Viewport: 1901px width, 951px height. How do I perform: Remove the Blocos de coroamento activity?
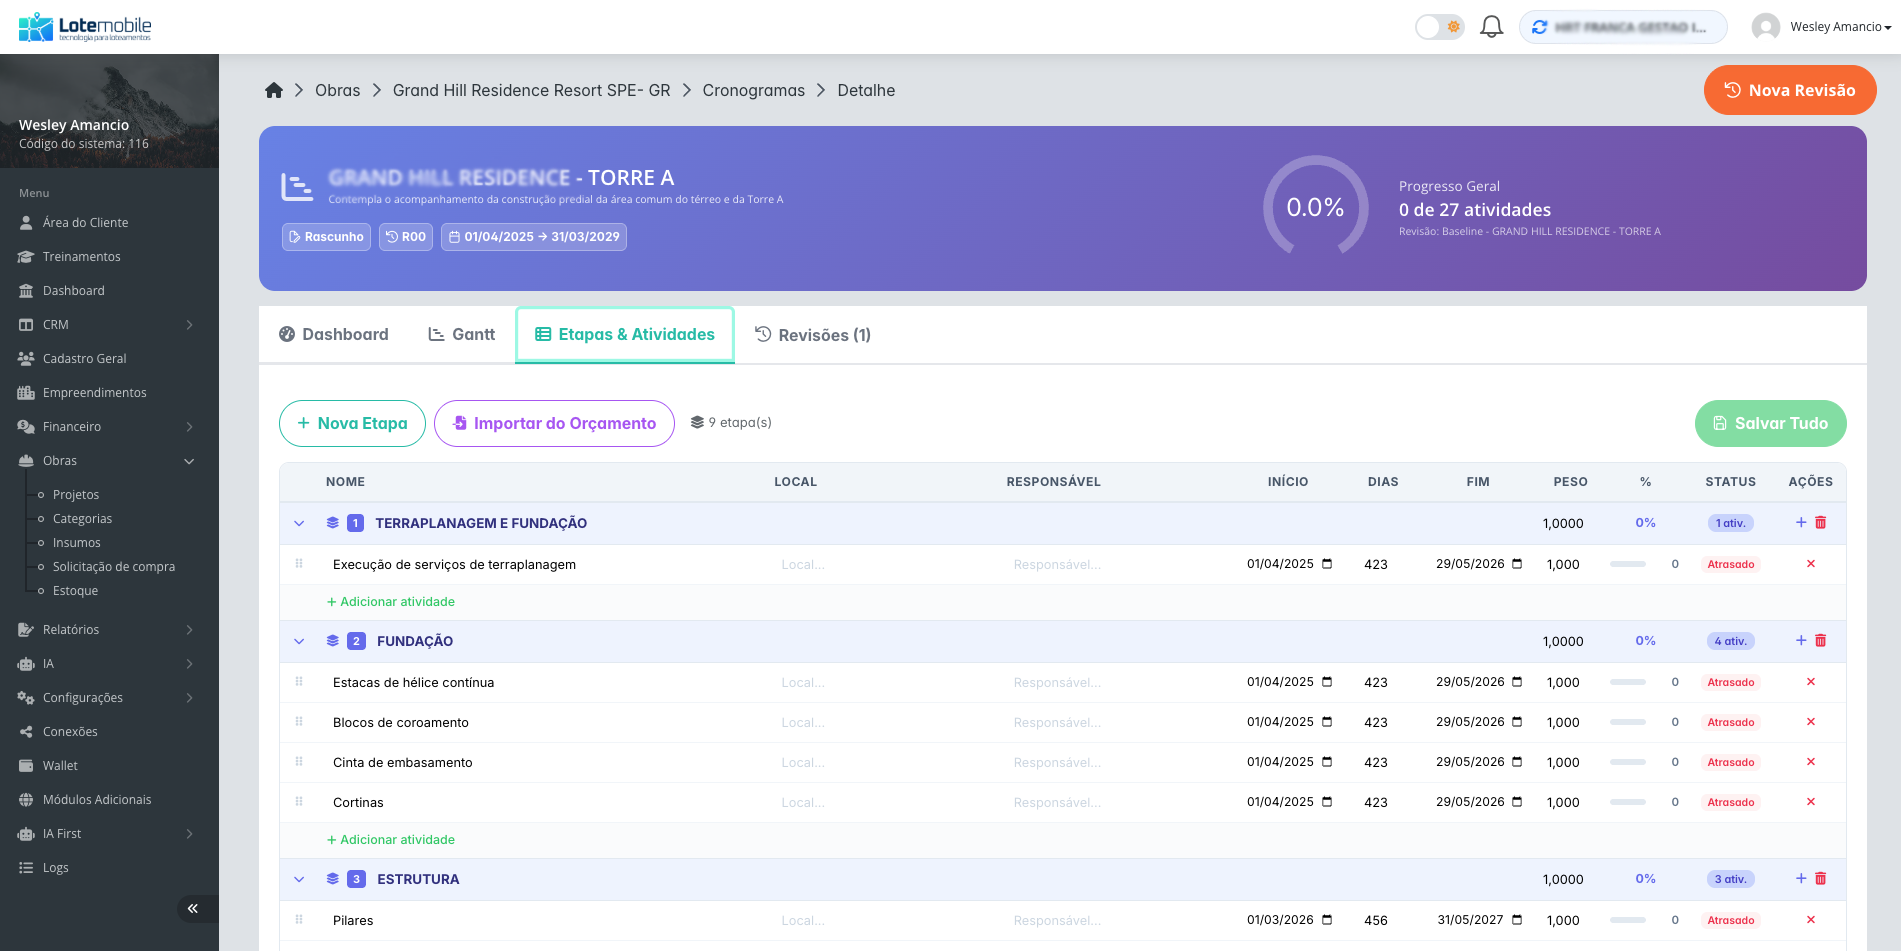1811,722
